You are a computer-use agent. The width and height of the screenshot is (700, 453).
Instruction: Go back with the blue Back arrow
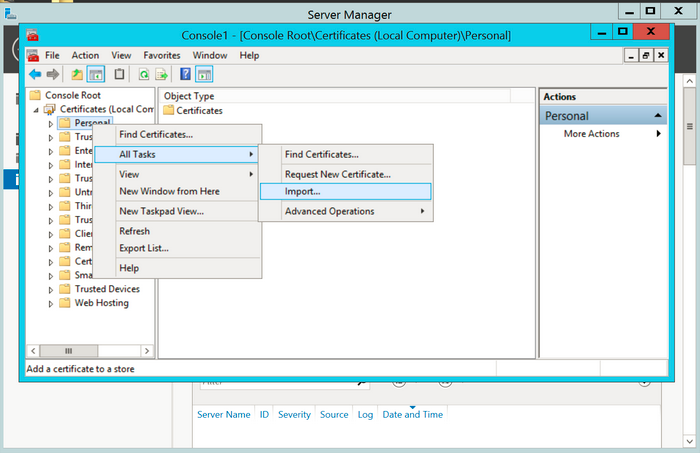coord(35,74)
